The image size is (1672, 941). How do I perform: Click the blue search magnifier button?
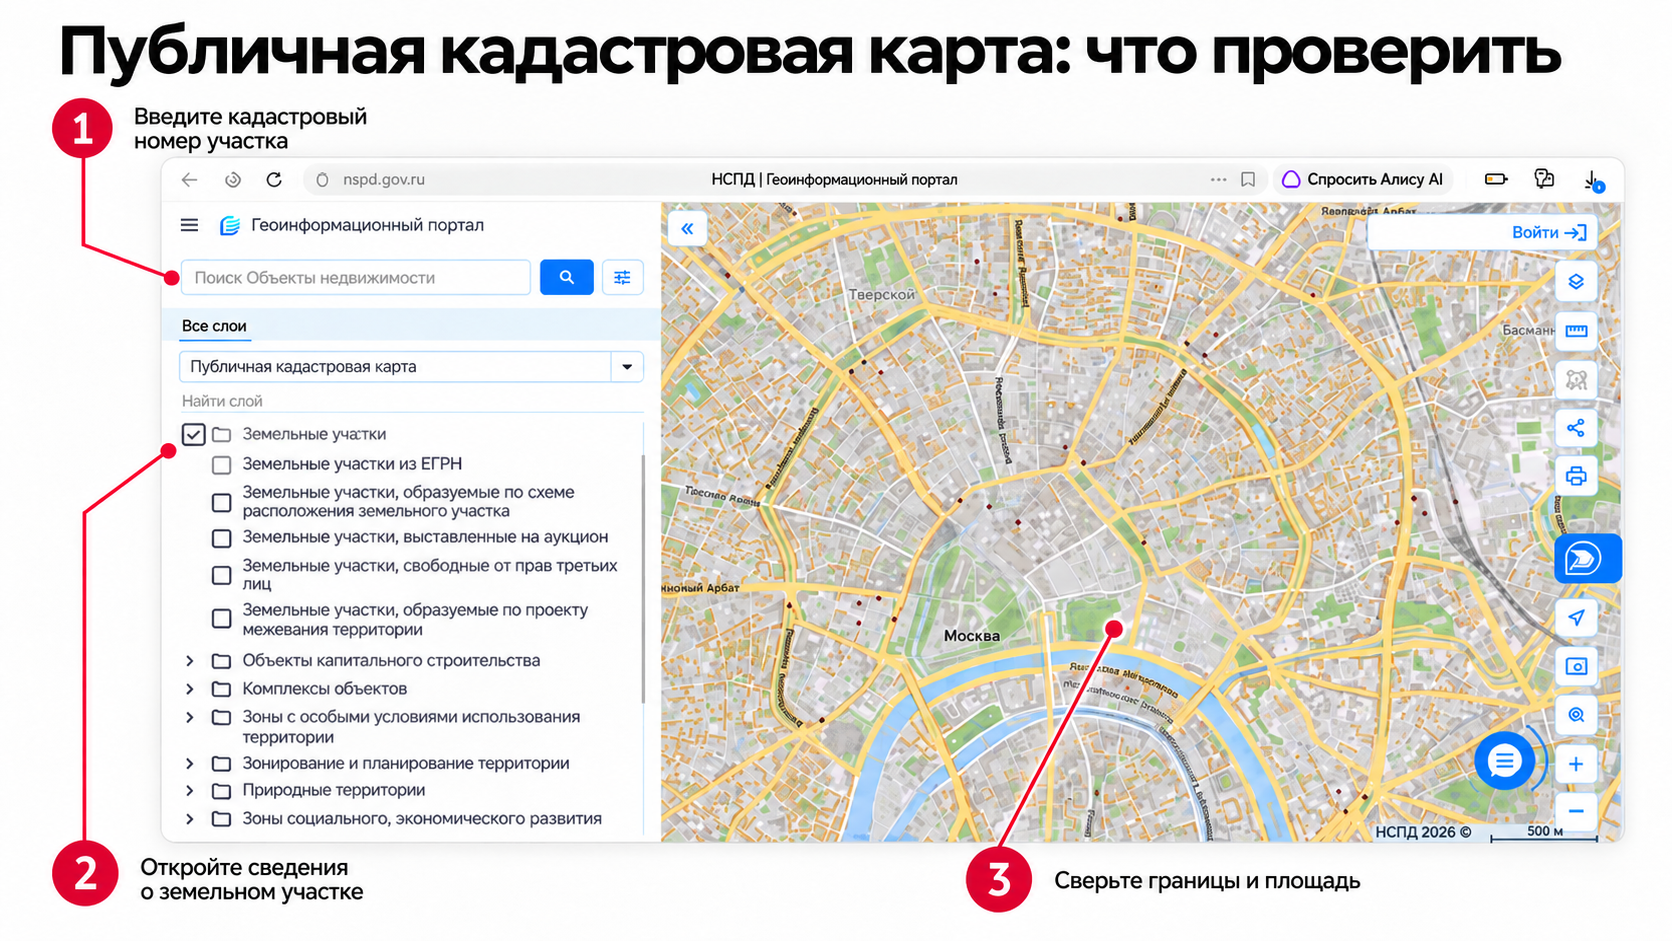pos(567,277)
